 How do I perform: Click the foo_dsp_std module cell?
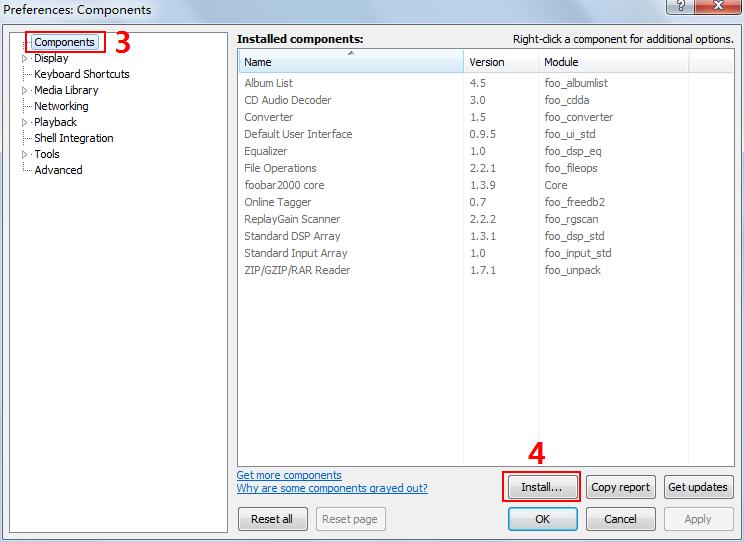(x=574, y=236)
